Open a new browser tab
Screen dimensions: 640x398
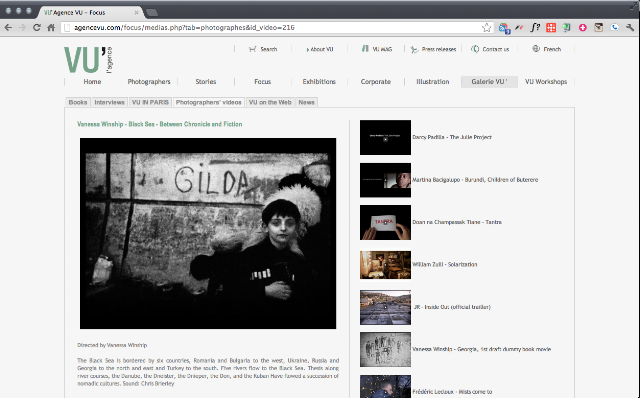[x=152, y=12]
